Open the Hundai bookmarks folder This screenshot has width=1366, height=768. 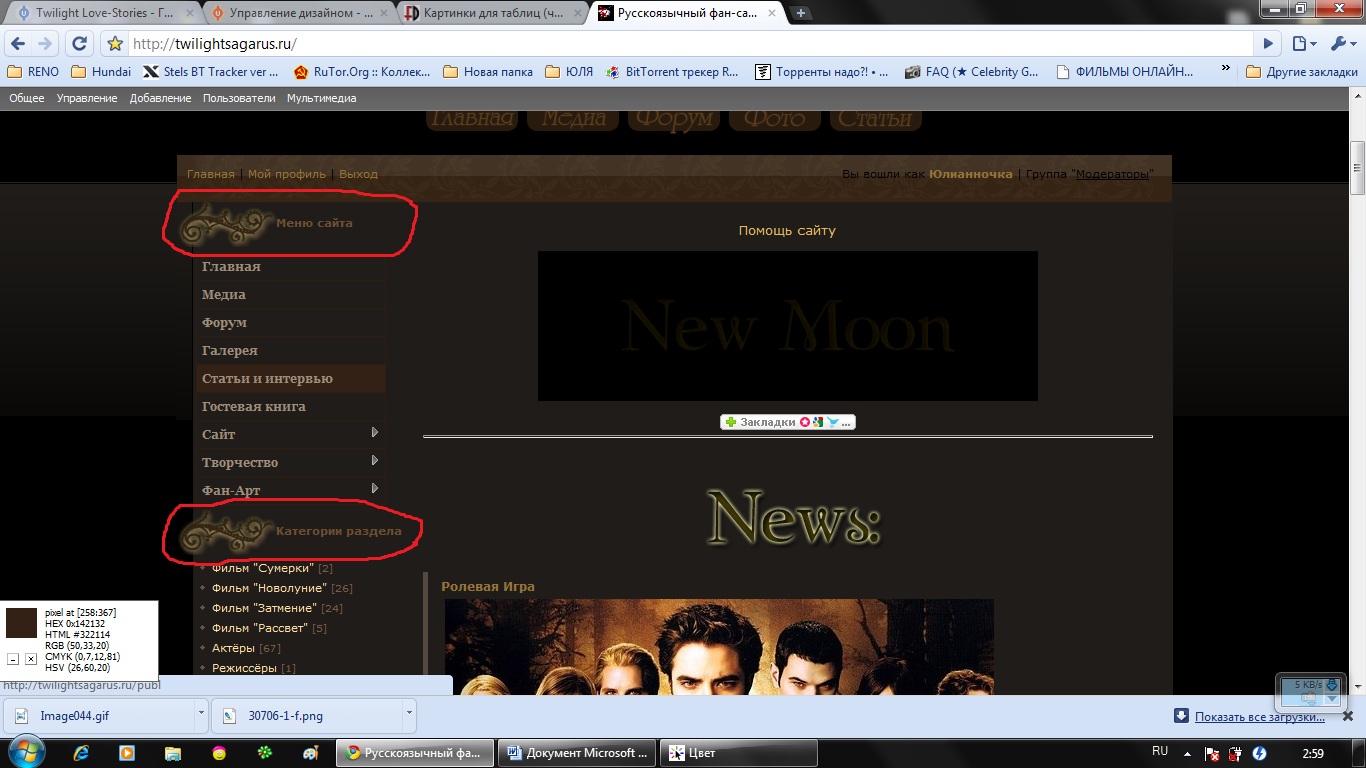[x=100, y=72]
